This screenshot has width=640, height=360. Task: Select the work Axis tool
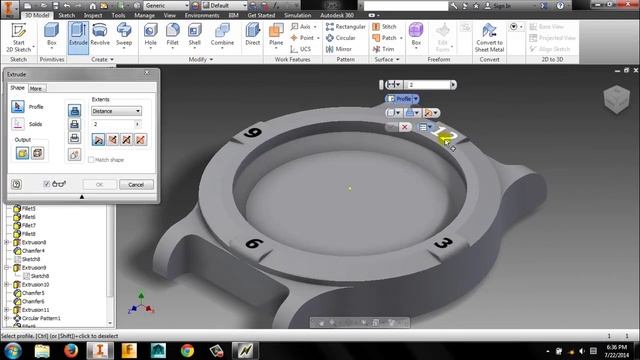pos(303,27)
